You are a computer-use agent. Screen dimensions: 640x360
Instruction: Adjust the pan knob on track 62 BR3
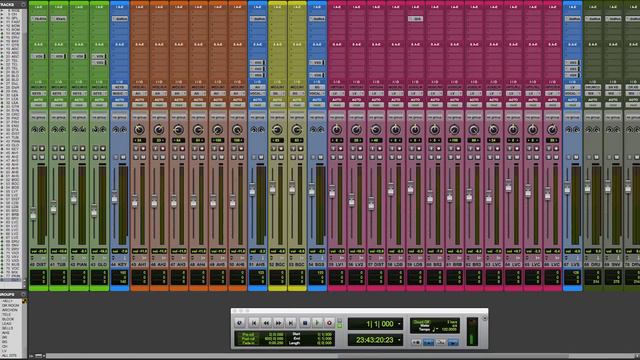pyautogui.click(x=473, y=130)
